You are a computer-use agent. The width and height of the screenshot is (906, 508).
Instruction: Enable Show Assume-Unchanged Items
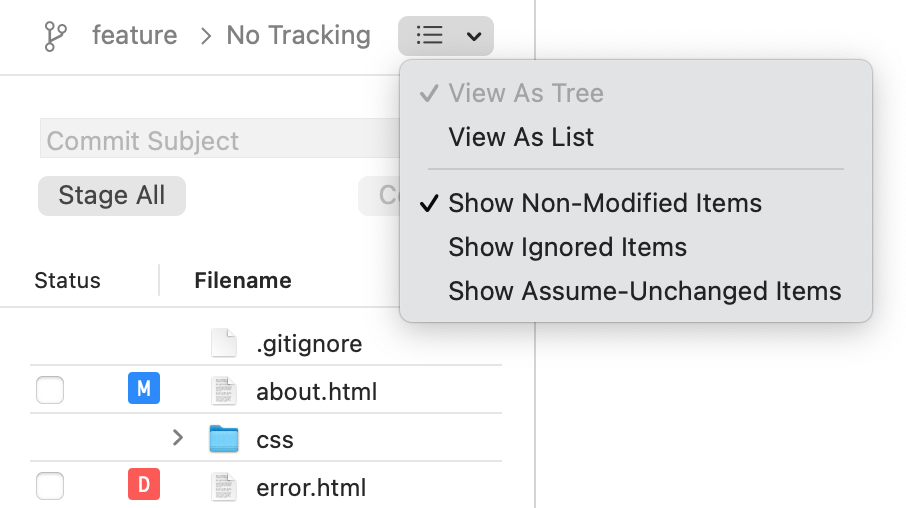644,291
